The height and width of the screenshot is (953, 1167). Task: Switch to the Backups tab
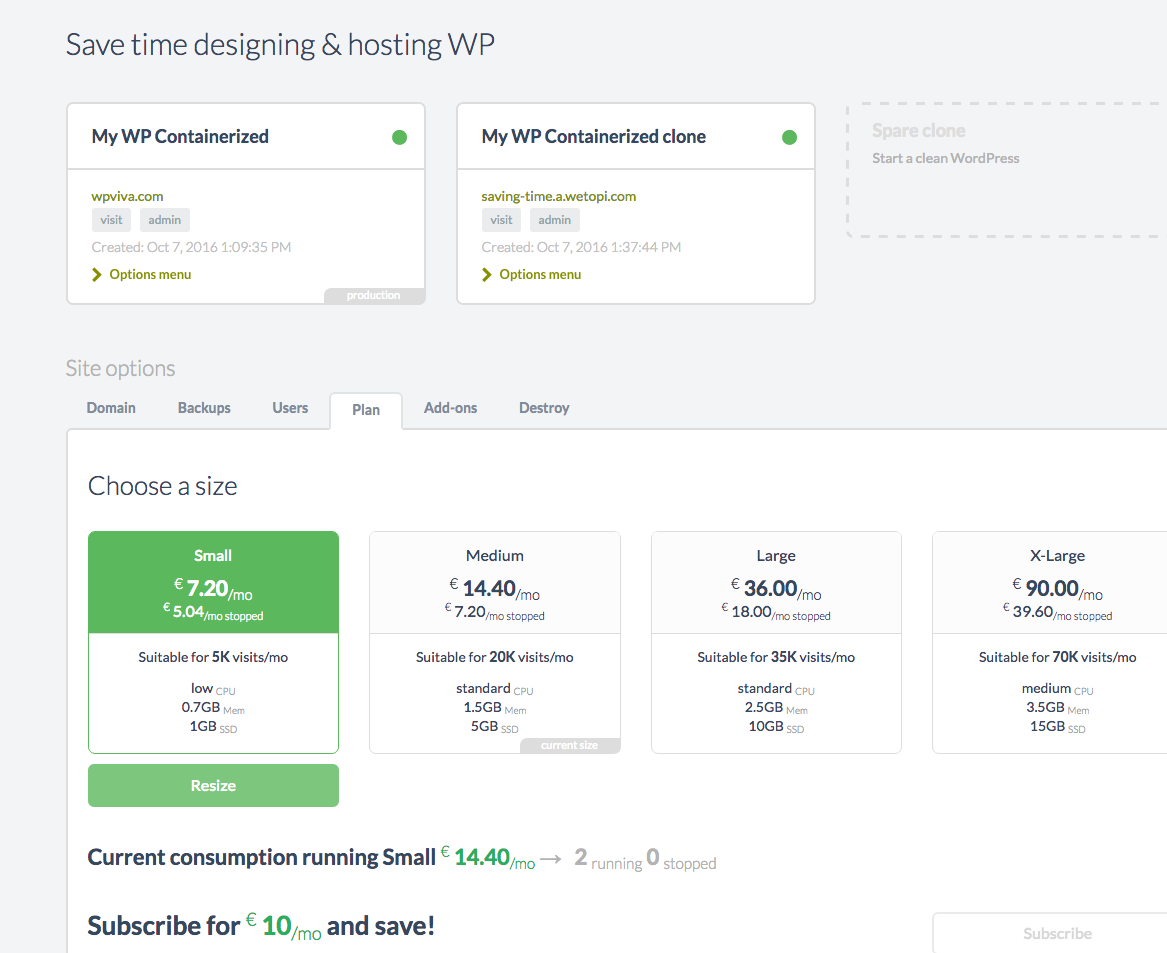point(204,408)
